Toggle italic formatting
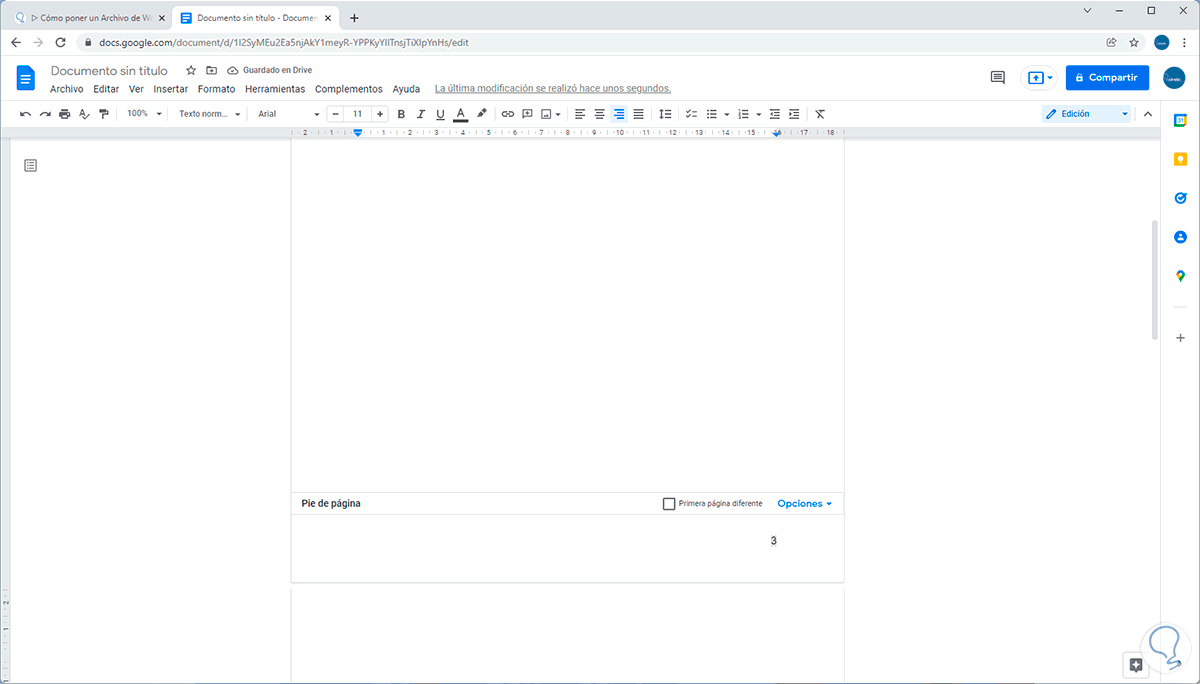This screenshot has width=1200, height=684. pos(421,114)
